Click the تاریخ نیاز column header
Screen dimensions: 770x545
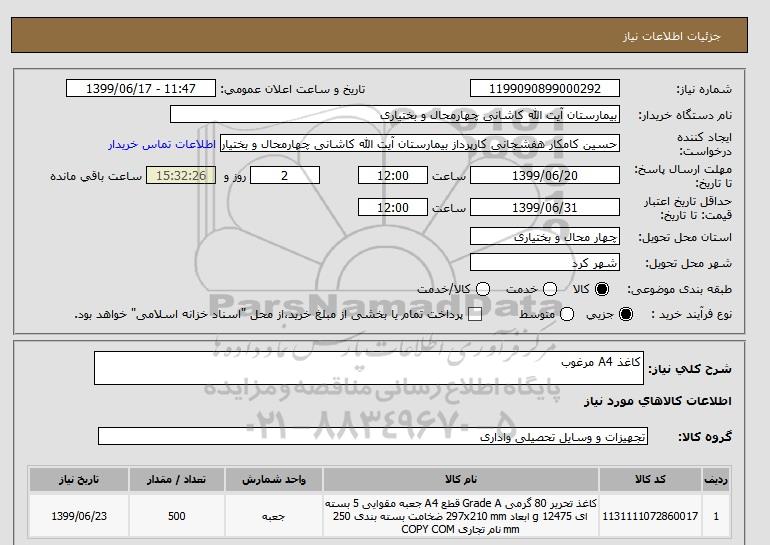pyautogui.click(x=79, y=479)
